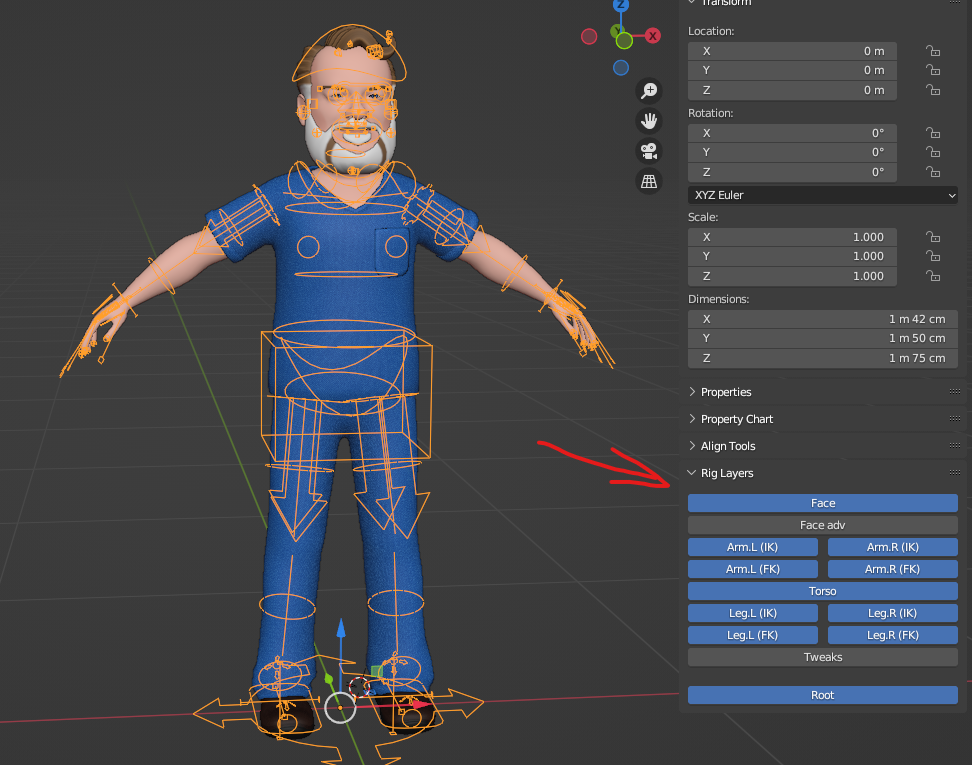The height and width of the screenshot is (765, 972).
Task: Click the Location Z field
Action: pos(792,90)
